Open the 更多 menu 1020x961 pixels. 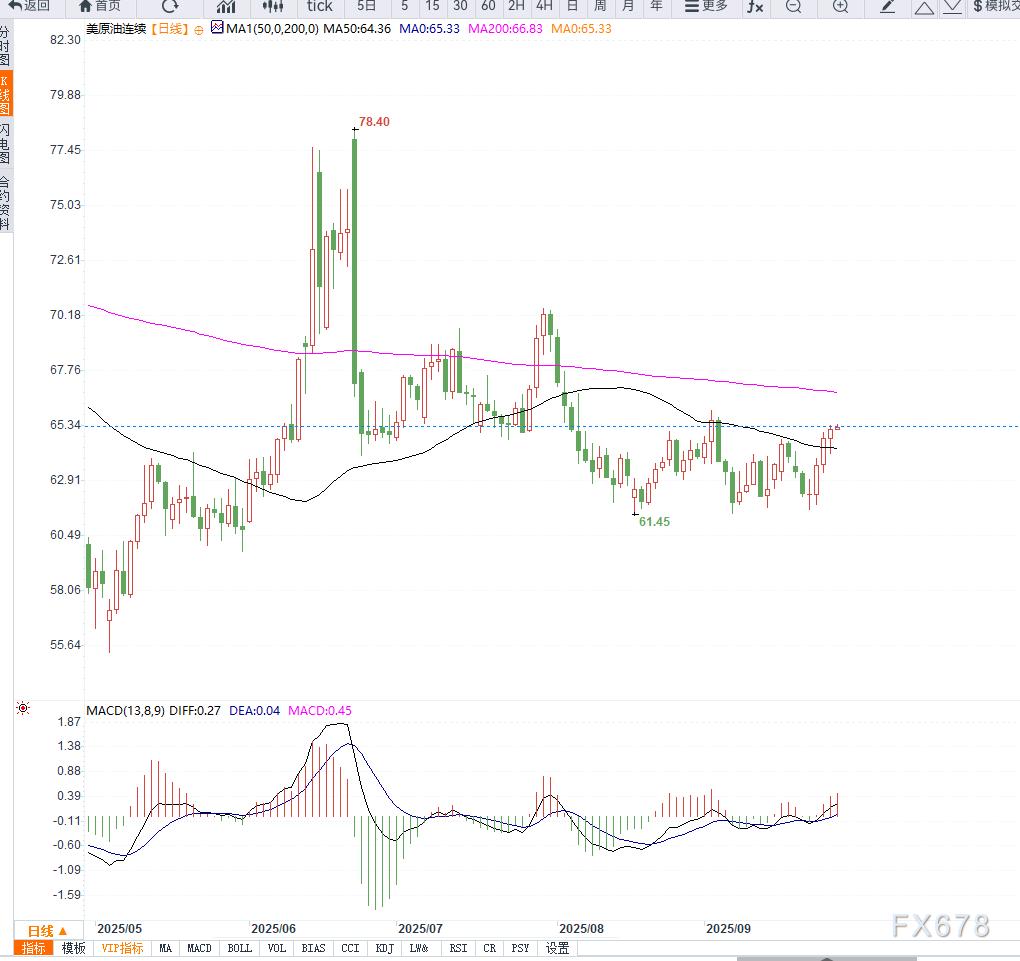click(x=706, y=6)
